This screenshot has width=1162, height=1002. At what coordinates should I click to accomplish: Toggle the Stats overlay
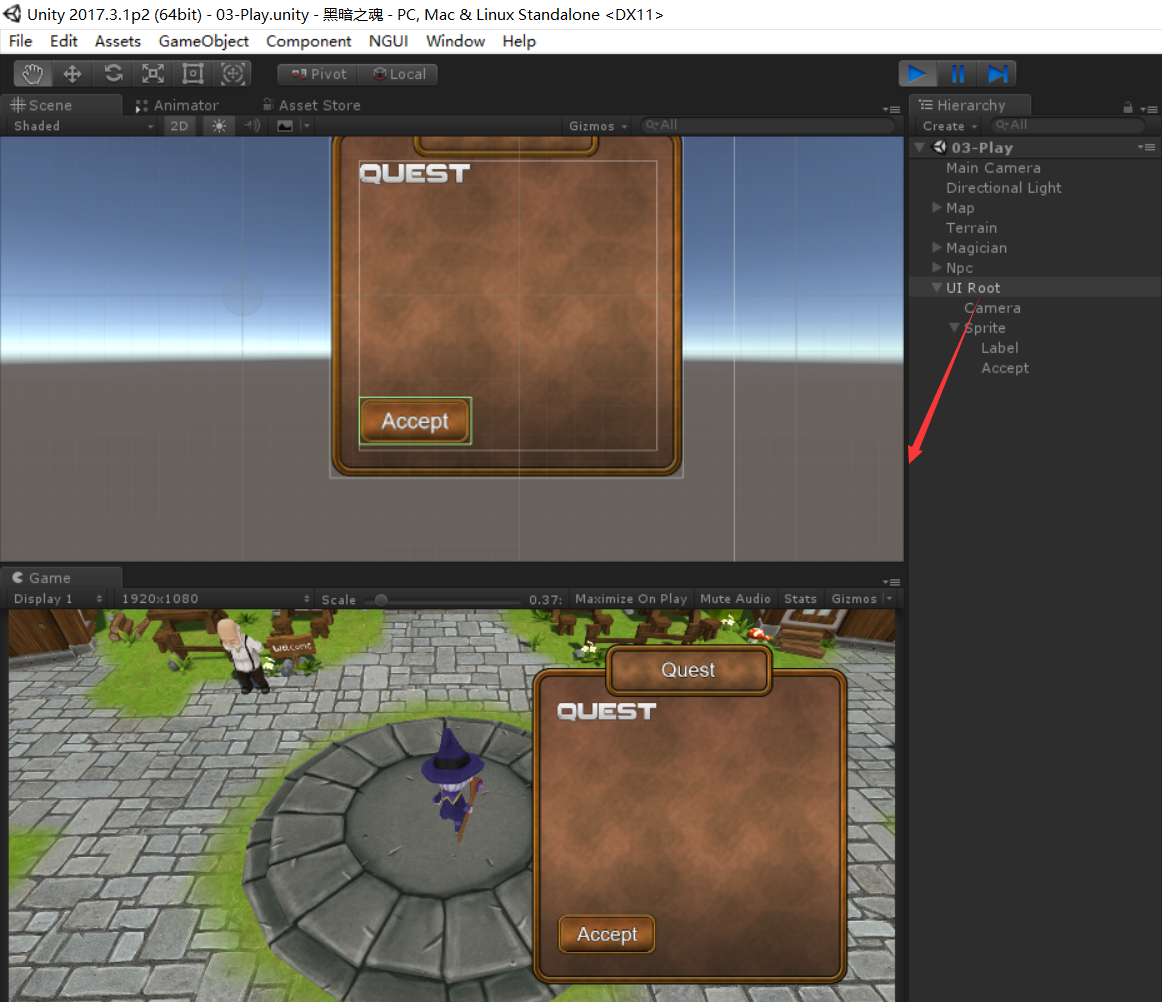pos(800,599)
